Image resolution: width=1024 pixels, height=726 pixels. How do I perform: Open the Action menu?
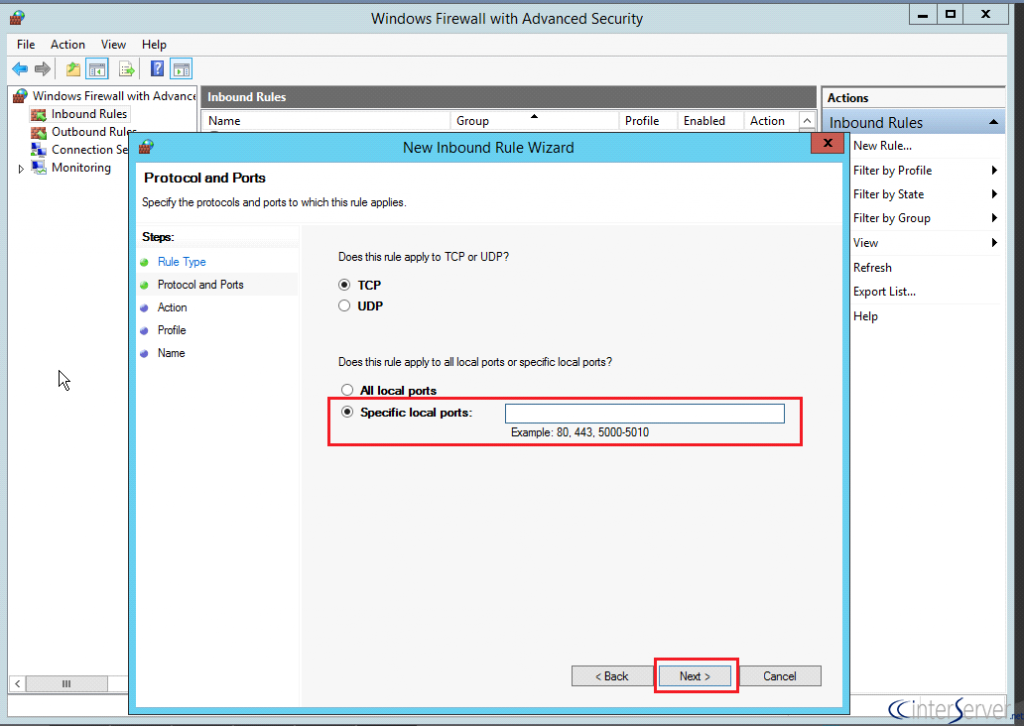pyautogui.click(x=68, y=44)
